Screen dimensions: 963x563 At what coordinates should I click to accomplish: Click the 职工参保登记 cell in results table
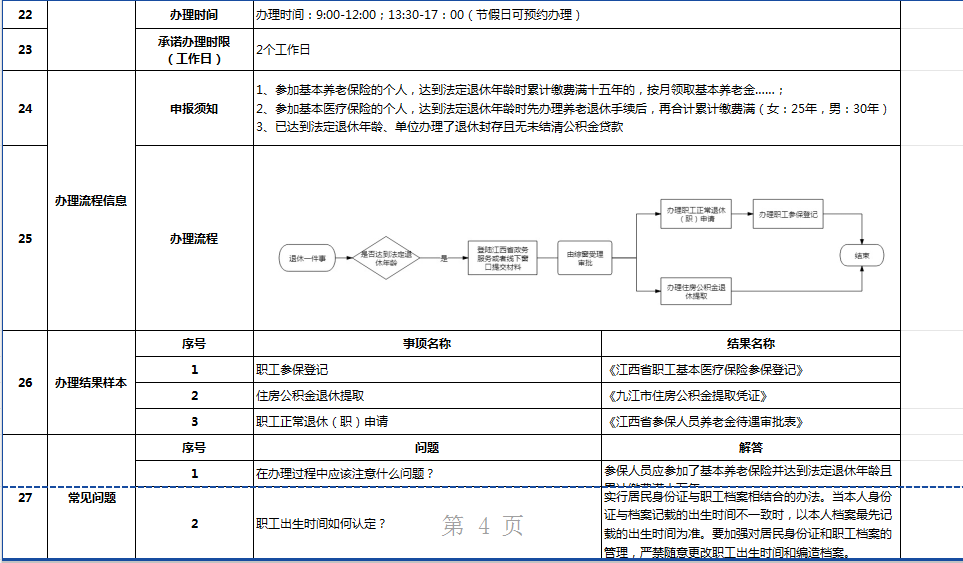click(427, 369)
